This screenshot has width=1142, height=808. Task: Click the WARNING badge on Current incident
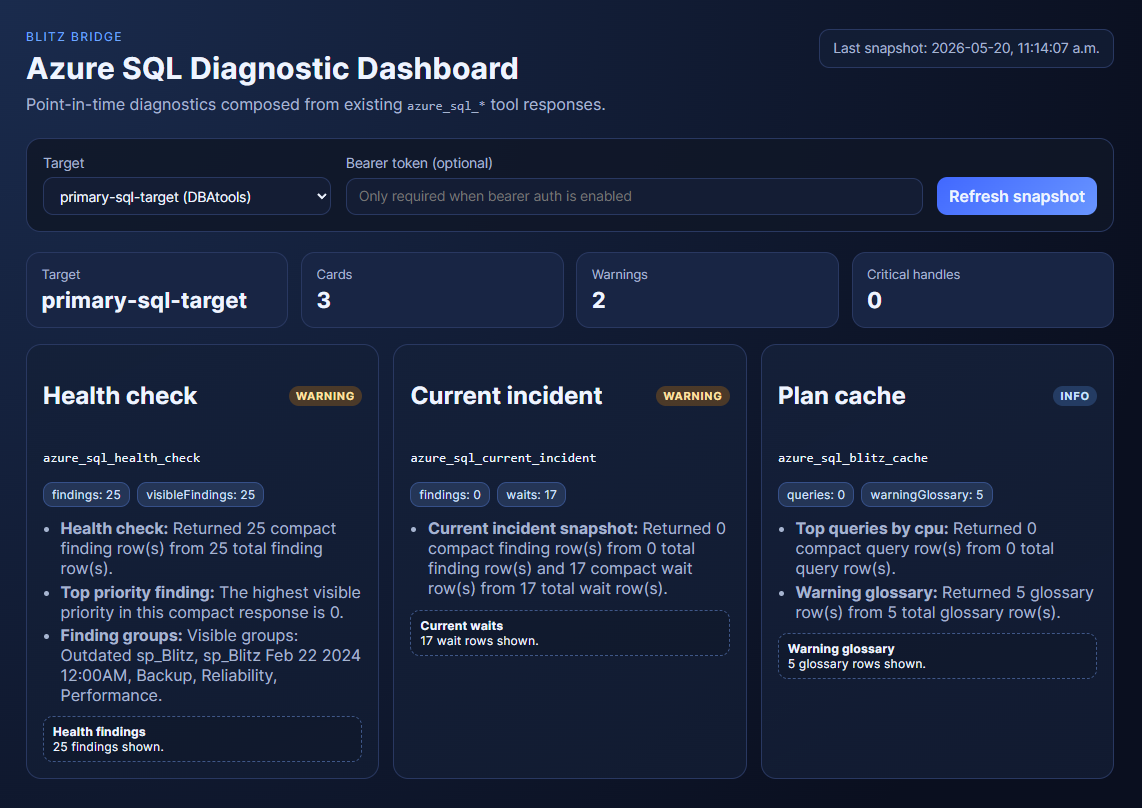[693, 396]
